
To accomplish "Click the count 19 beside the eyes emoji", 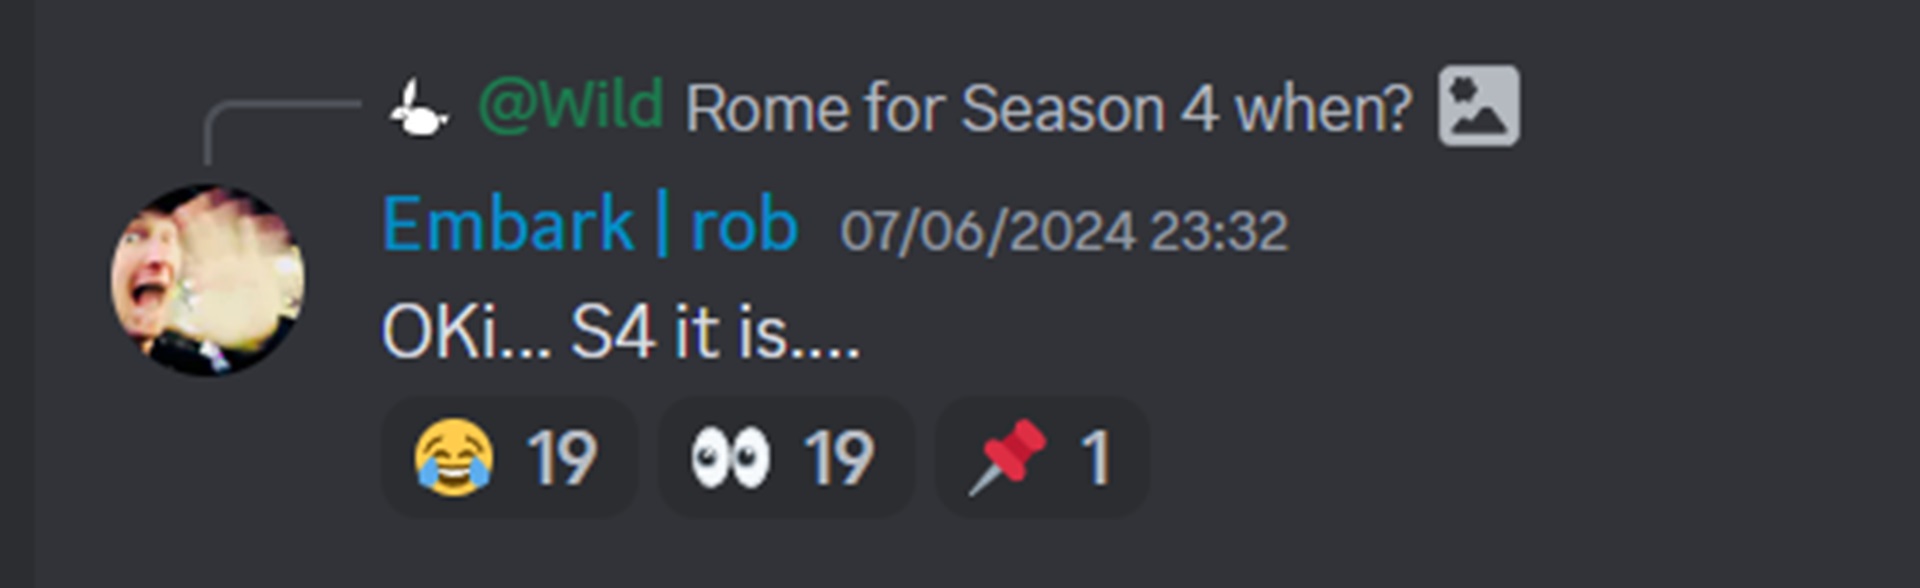I will coord(839,458).
